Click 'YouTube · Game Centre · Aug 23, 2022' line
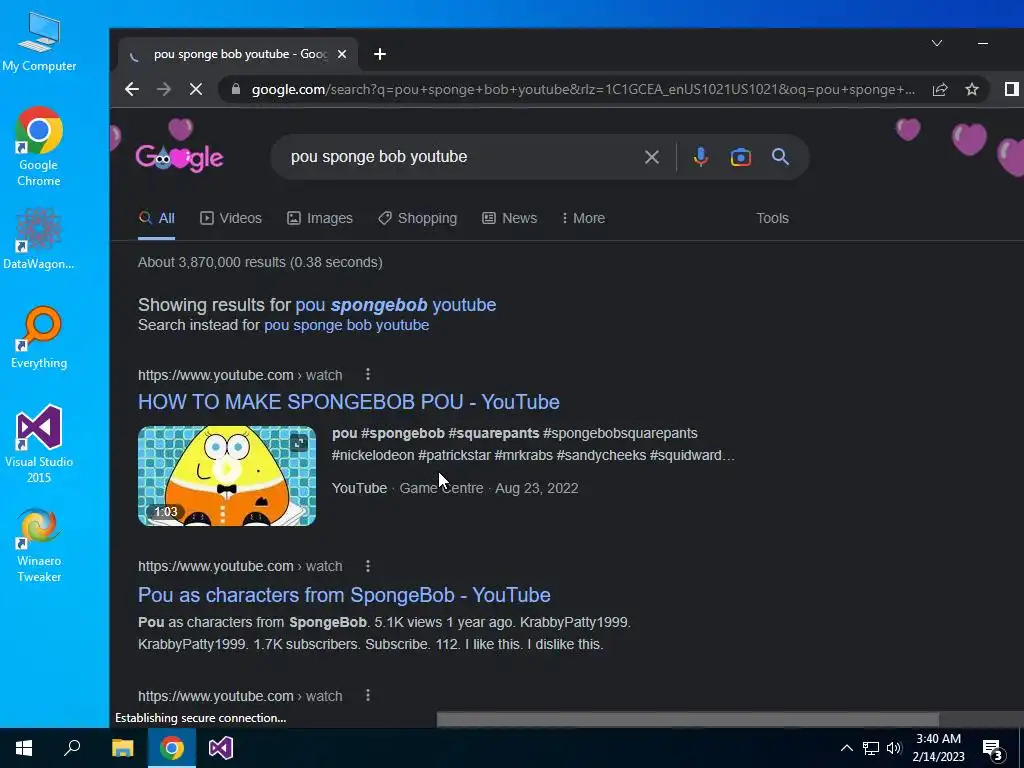Image resolution: width=1024 pixels, height=768 pixels. [x=455, y=488]
